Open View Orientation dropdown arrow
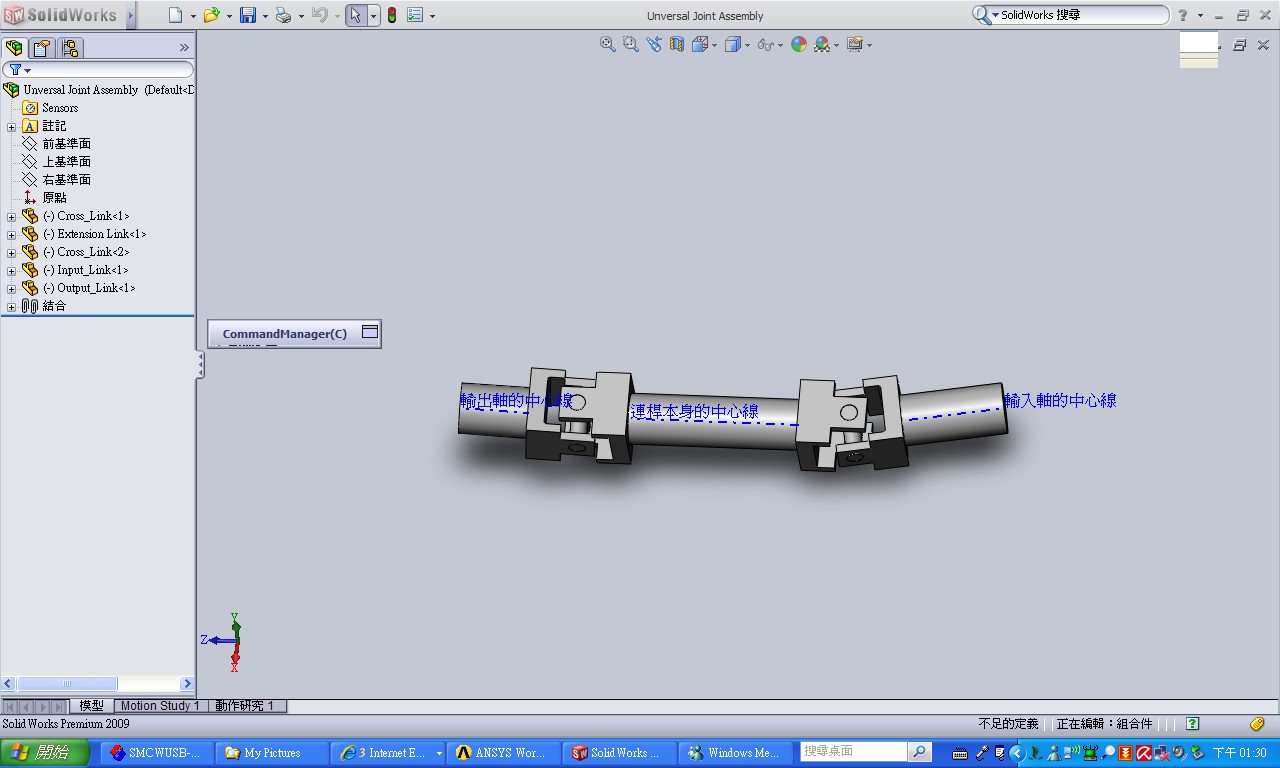Screen dimensions: 1280x768 coord(714,45)
